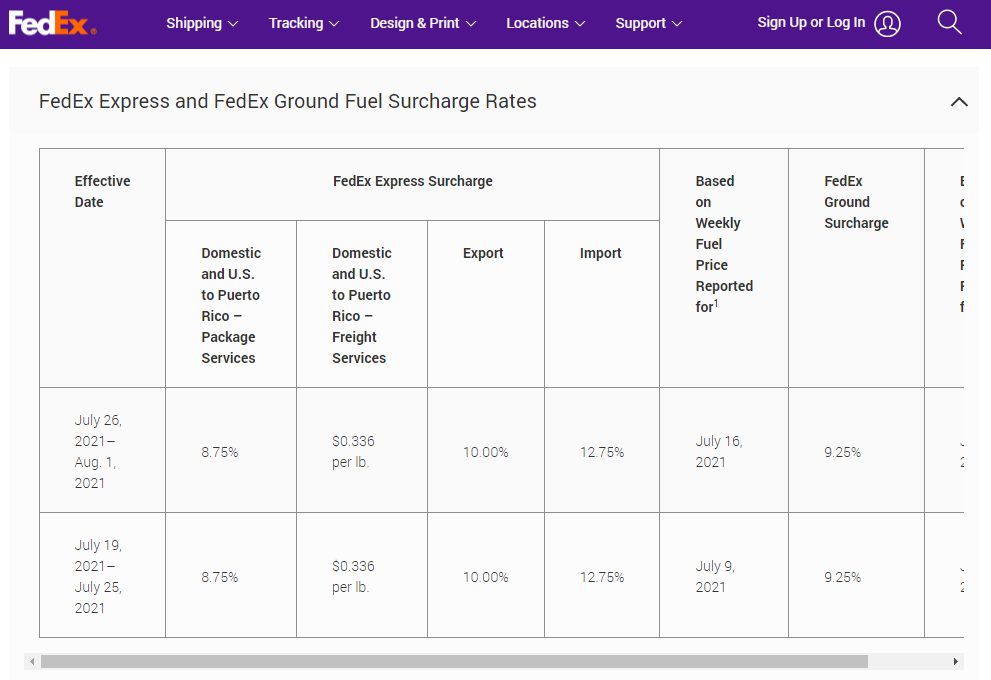Click 10.00% Export in July 26 row
This screenshot has height=680, width=991.
pyautogui.click(x=485, y=452)
